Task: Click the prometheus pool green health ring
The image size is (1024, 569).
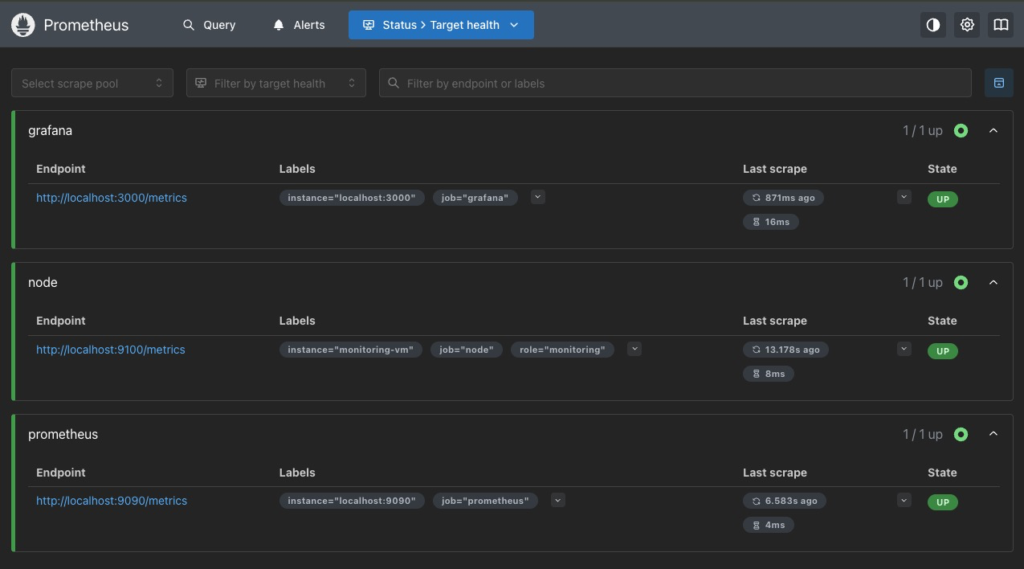Action: click(x=961, y=434)
